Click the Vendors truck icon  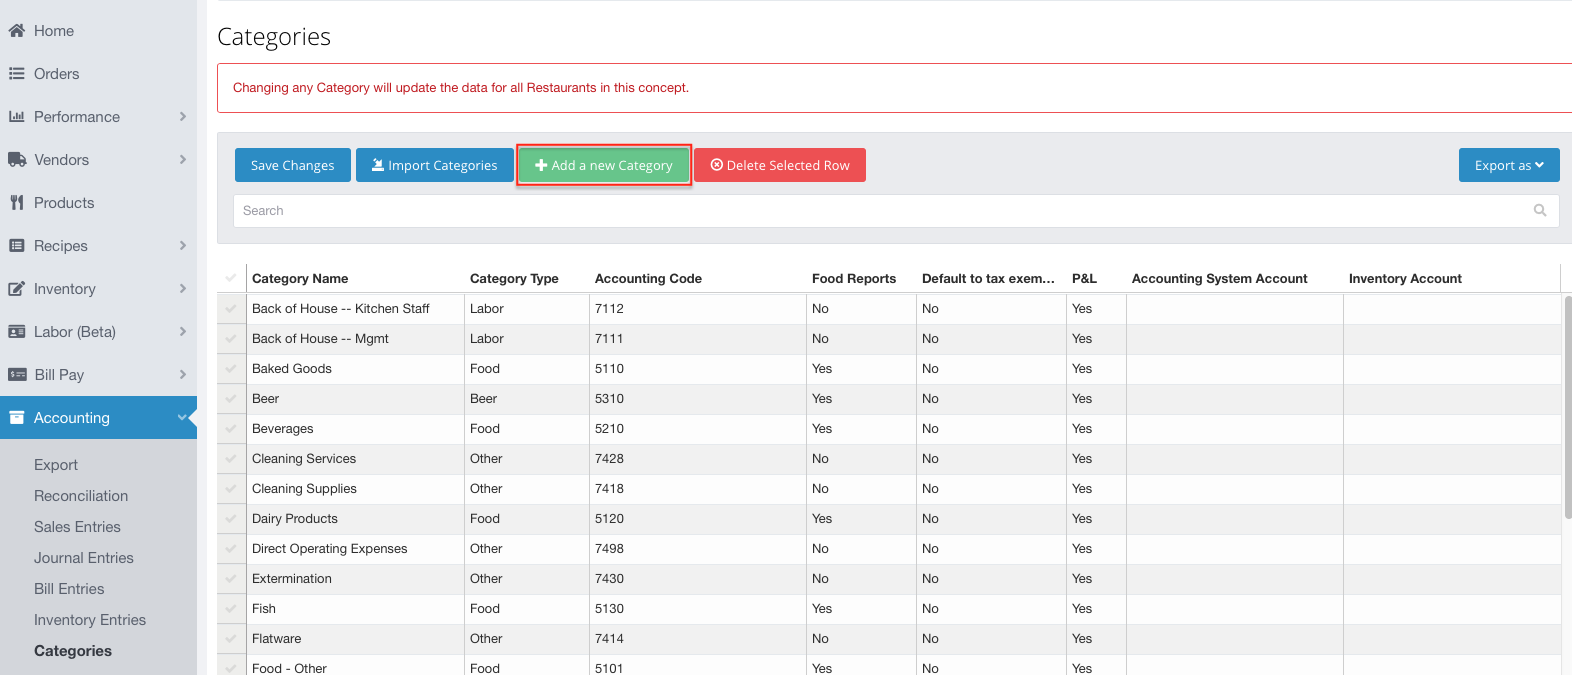pyautogui.click(x=17, y=160)
